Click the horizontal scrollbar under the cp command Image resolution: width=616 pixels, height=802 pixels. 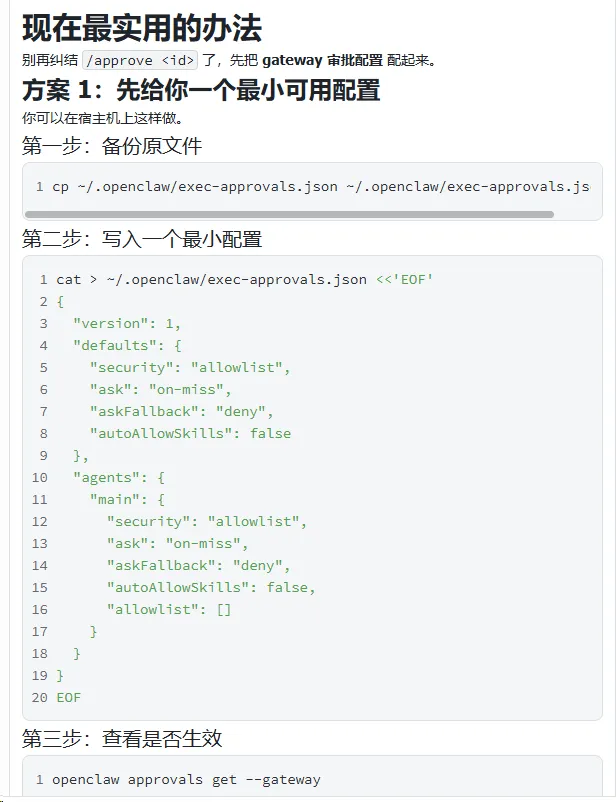pyautogui.click(x=289, y=214)
